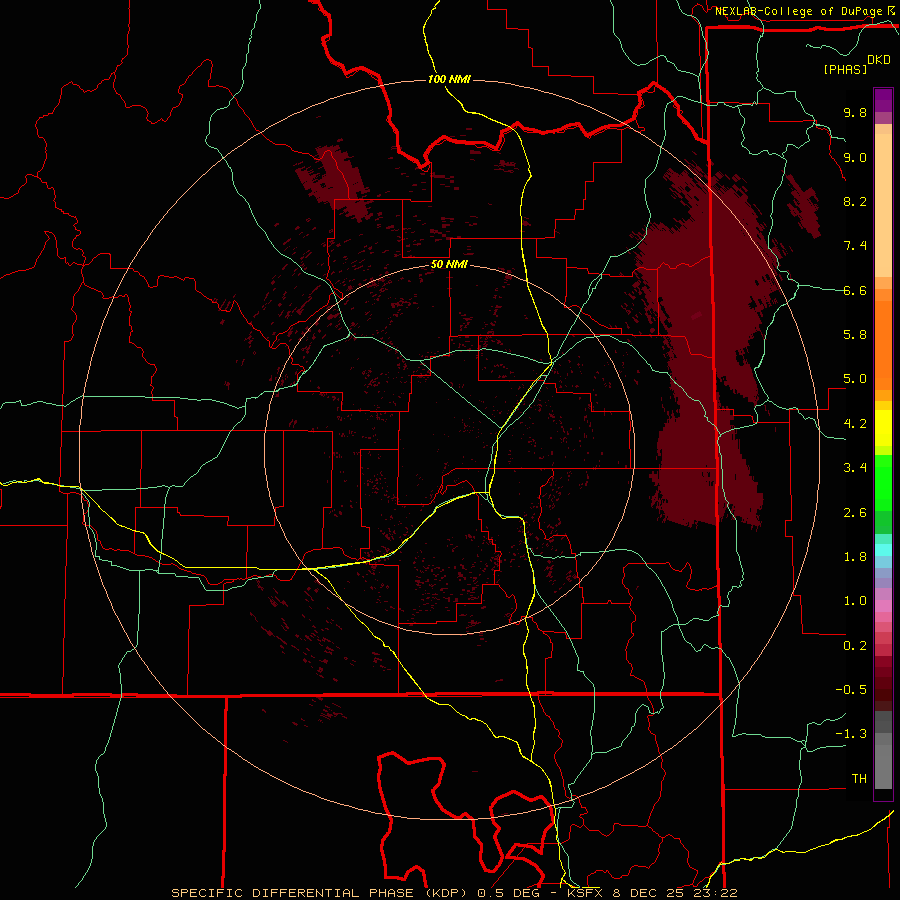Viewport: 900px width, 900px height.
Task: Click the -1.3 scale label
Action: click(851, 734)
